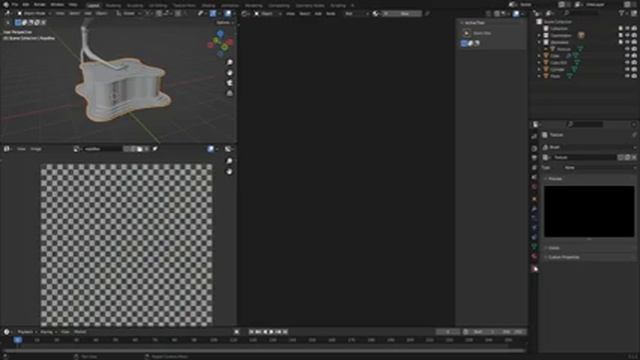This screenshot has height=360, width=640.
Task: Open the Object properties tab
Action: point(534,200)
